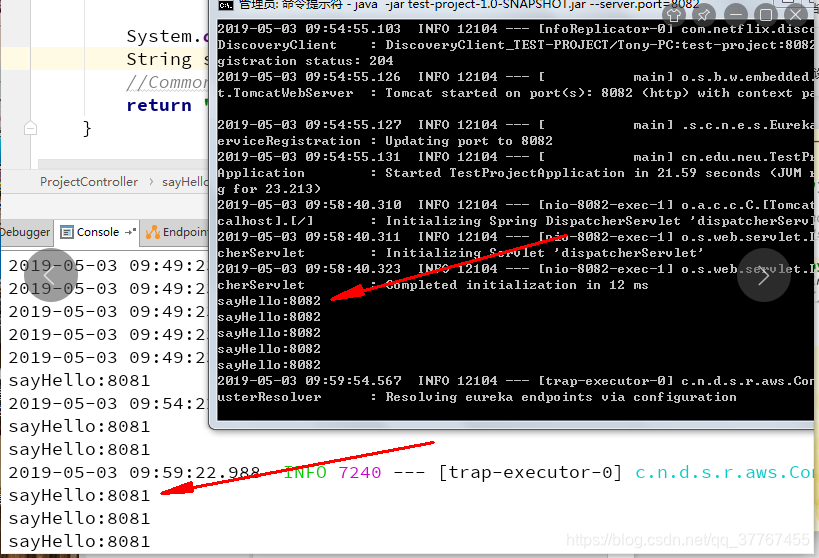Click '2019-05-03 09:59:22.988' in IDE console
Screen dimensions: 819x558
tap(134, 472)
